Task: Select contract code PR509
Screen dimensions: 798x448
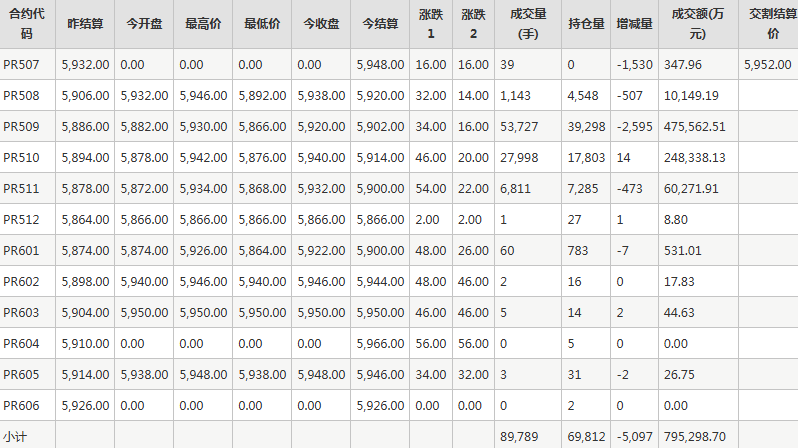Action: click(x=21, y=127)
